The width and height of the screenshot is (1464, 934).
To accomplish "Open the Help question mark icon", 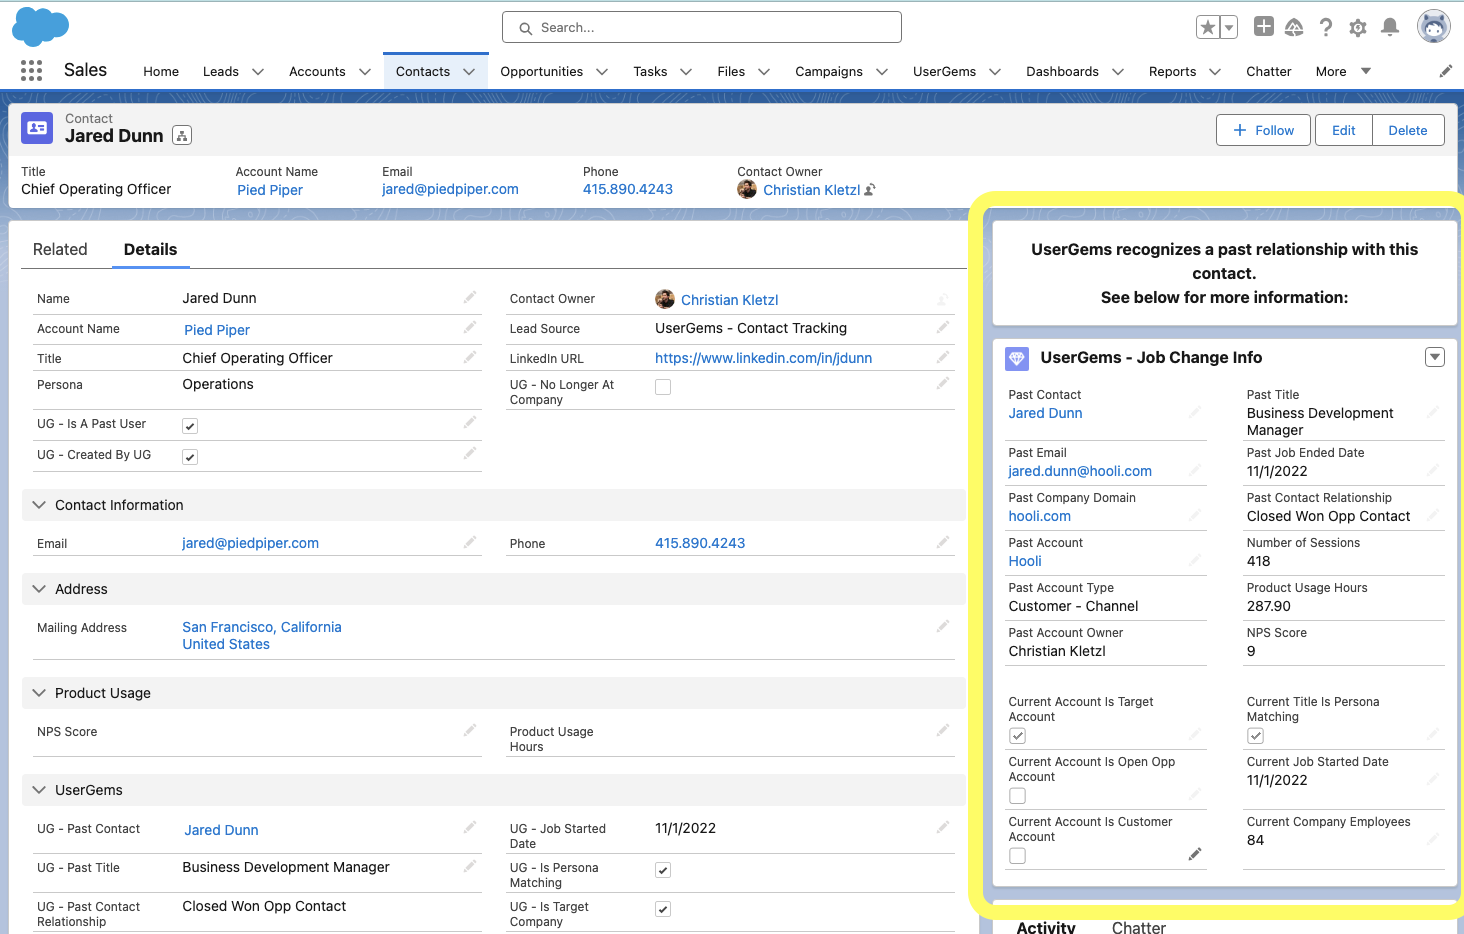I will (x=1326, y=27).
